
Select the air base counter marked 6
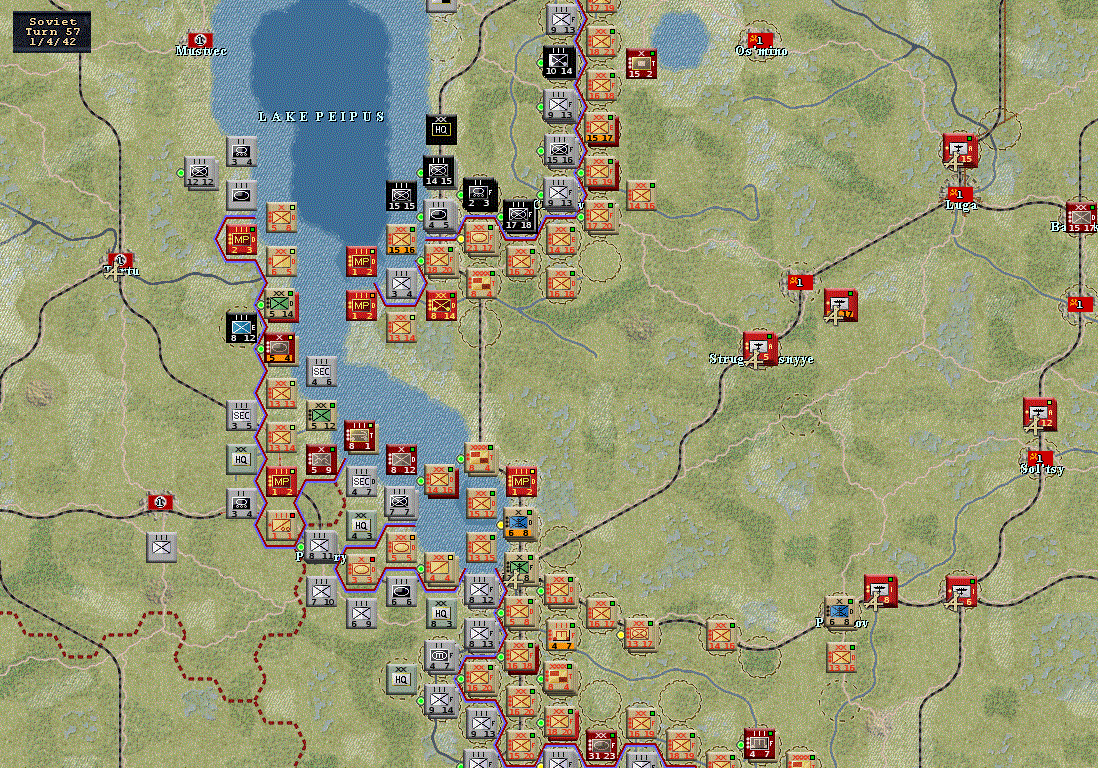tap(961, 592)
